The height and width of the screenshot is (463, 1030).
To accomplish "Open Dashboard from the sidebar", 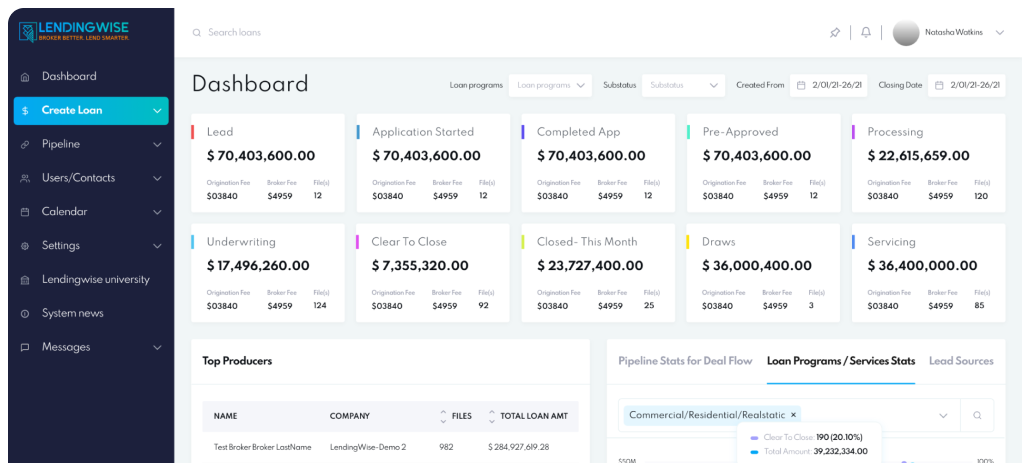I will pyautogui.click(x=69, y=76).
